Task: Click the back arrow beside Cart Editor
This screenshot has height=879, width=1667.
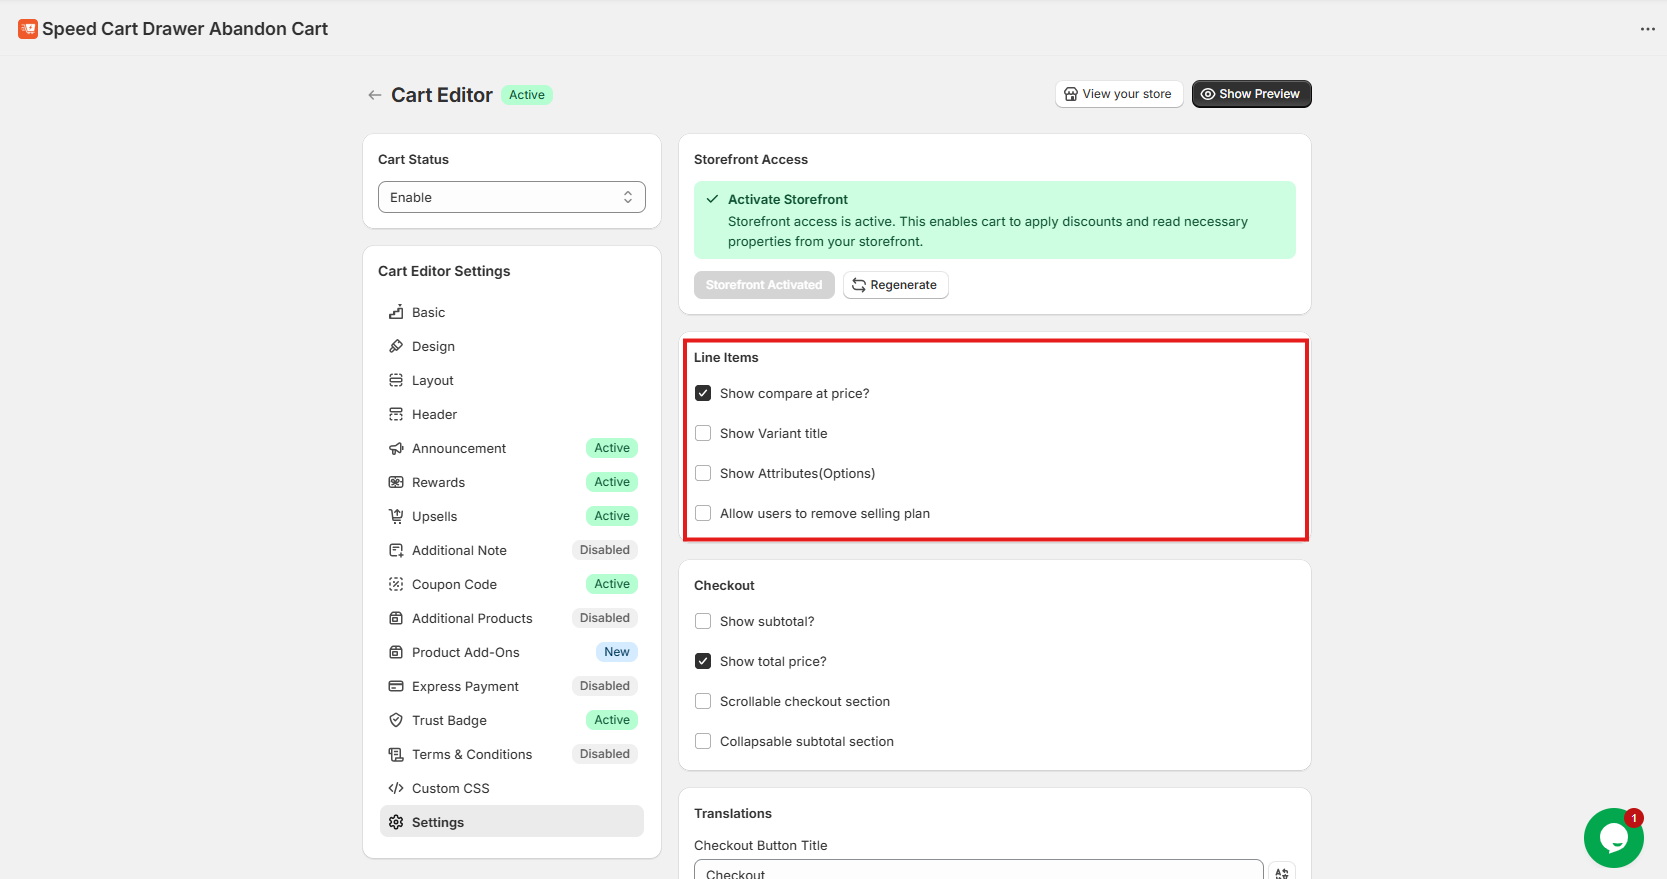Action: point(375,95)
